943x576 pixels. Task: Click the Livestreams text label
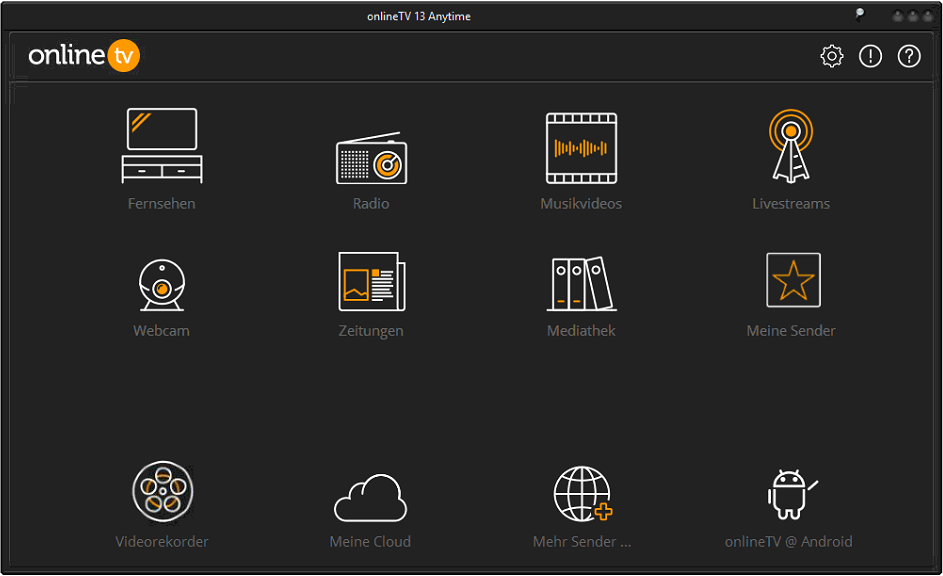(x=791, y=204)
